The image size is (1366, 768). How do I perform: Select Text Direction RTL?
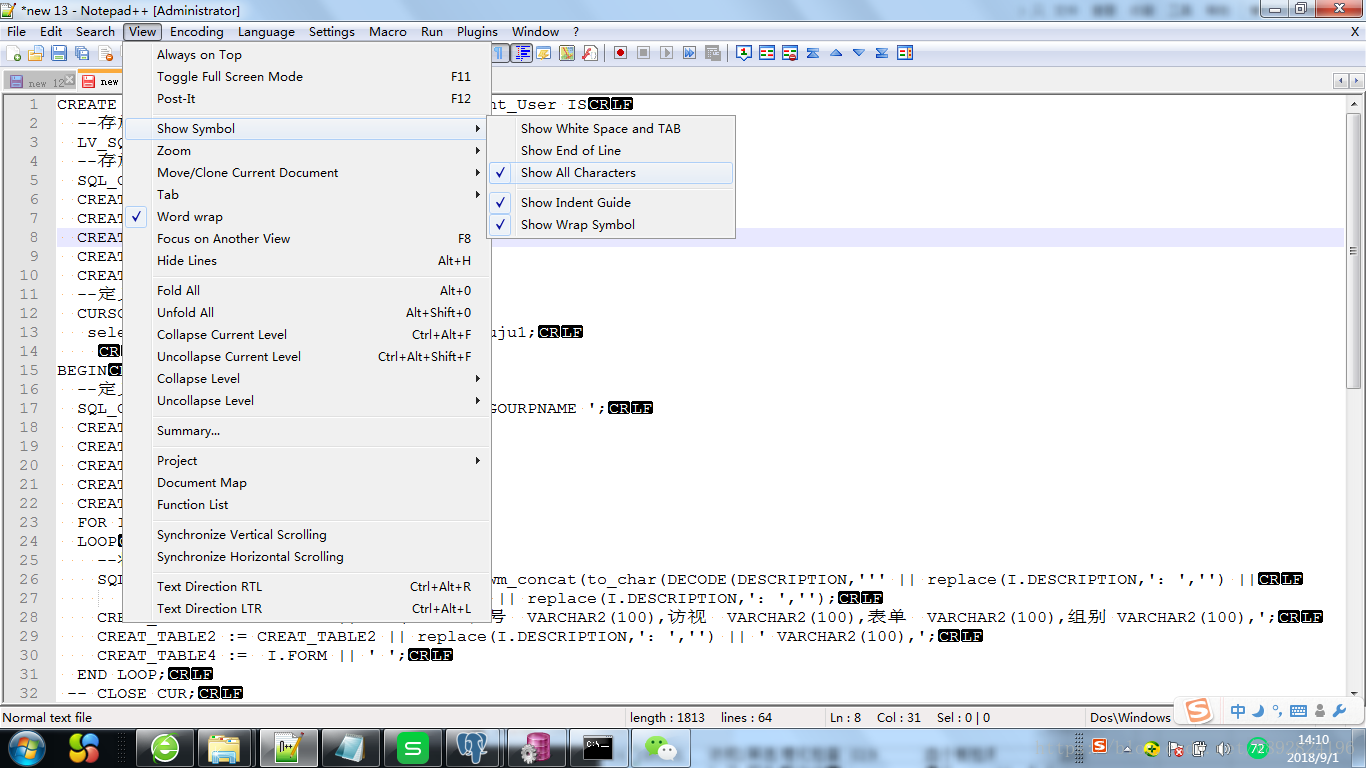point(308,586)
